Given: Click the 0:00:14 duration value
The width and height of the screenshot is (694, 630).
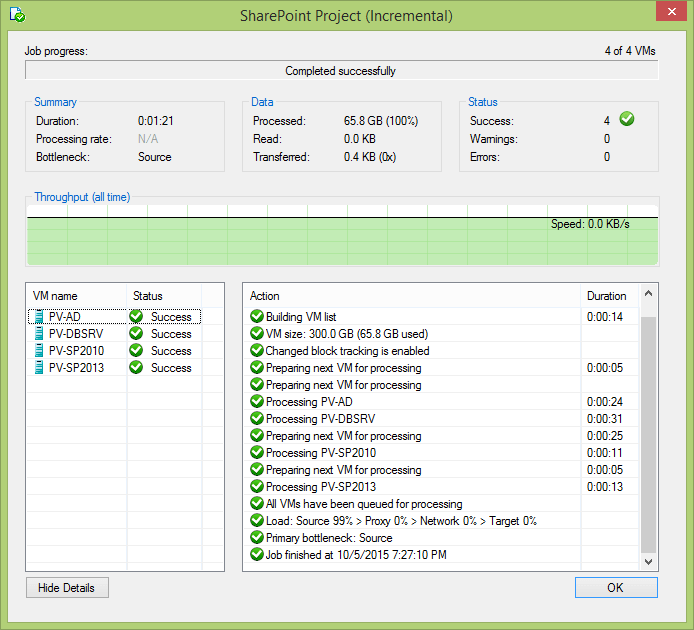Looking at the screenshot, I should (605, 317).
